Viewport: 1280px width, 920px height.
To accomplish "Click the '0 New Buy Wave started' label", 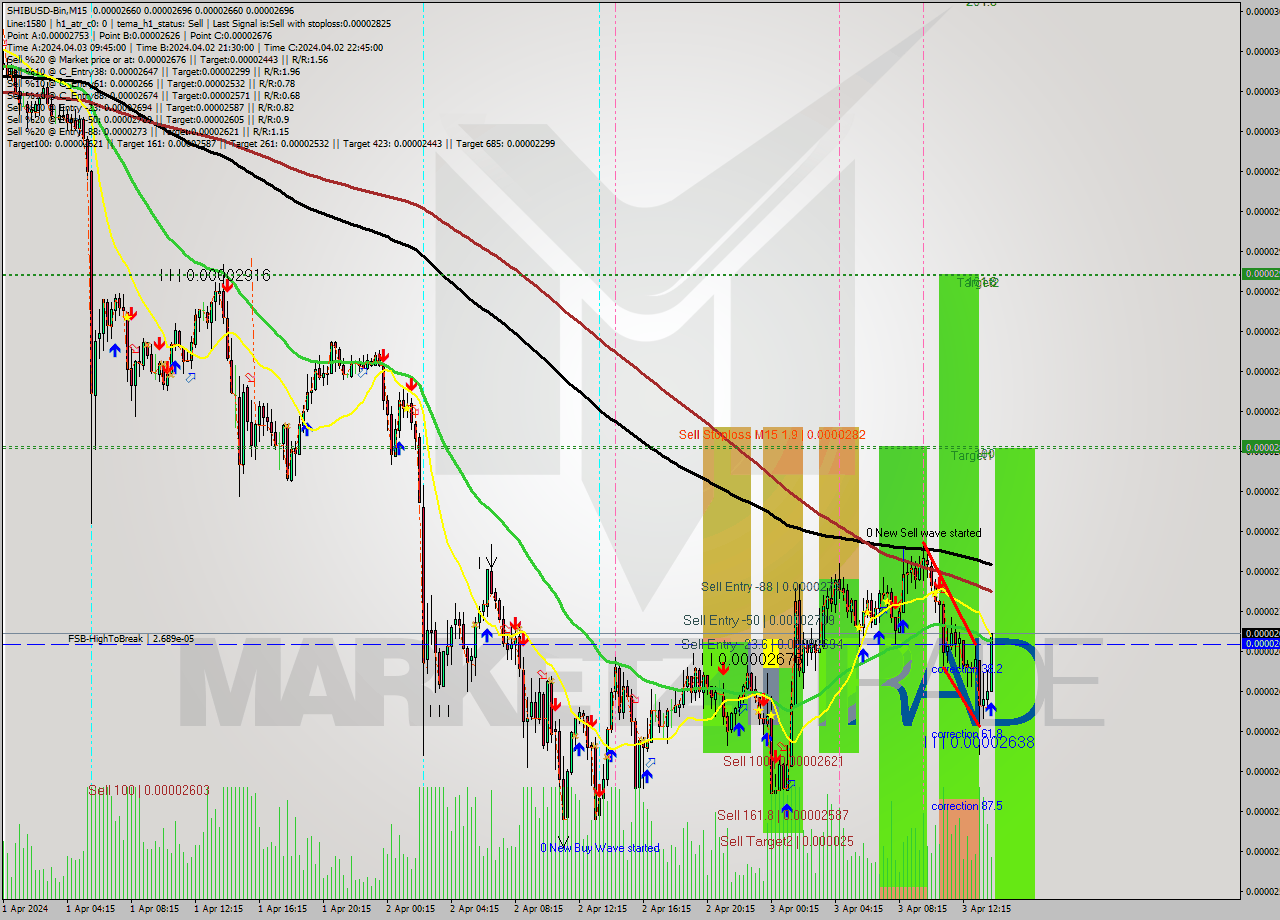I will 600,848.
